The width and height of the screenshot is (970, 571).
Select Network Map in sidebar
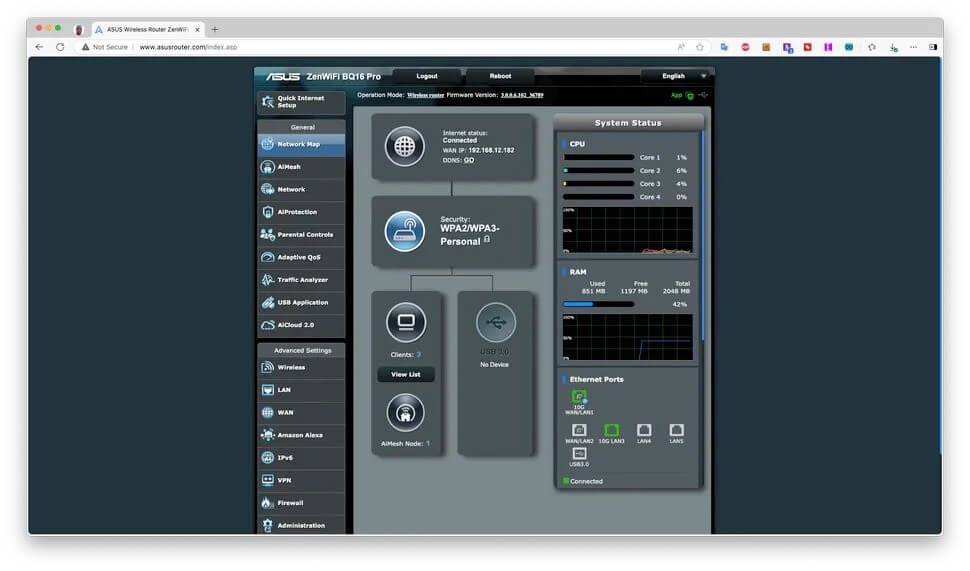301,145
